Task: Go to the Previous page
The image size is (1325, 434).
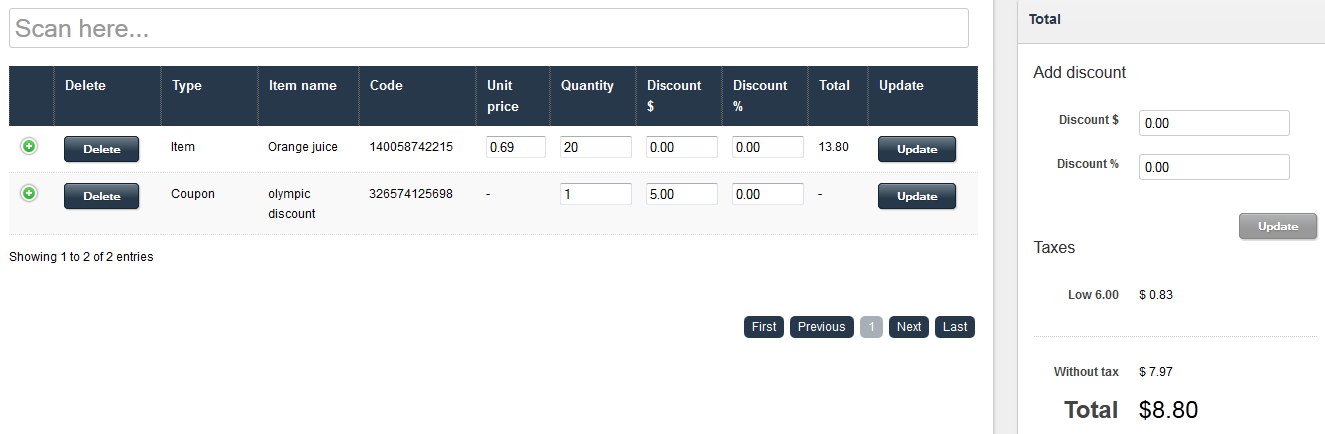Action: (x=821, y=327)
